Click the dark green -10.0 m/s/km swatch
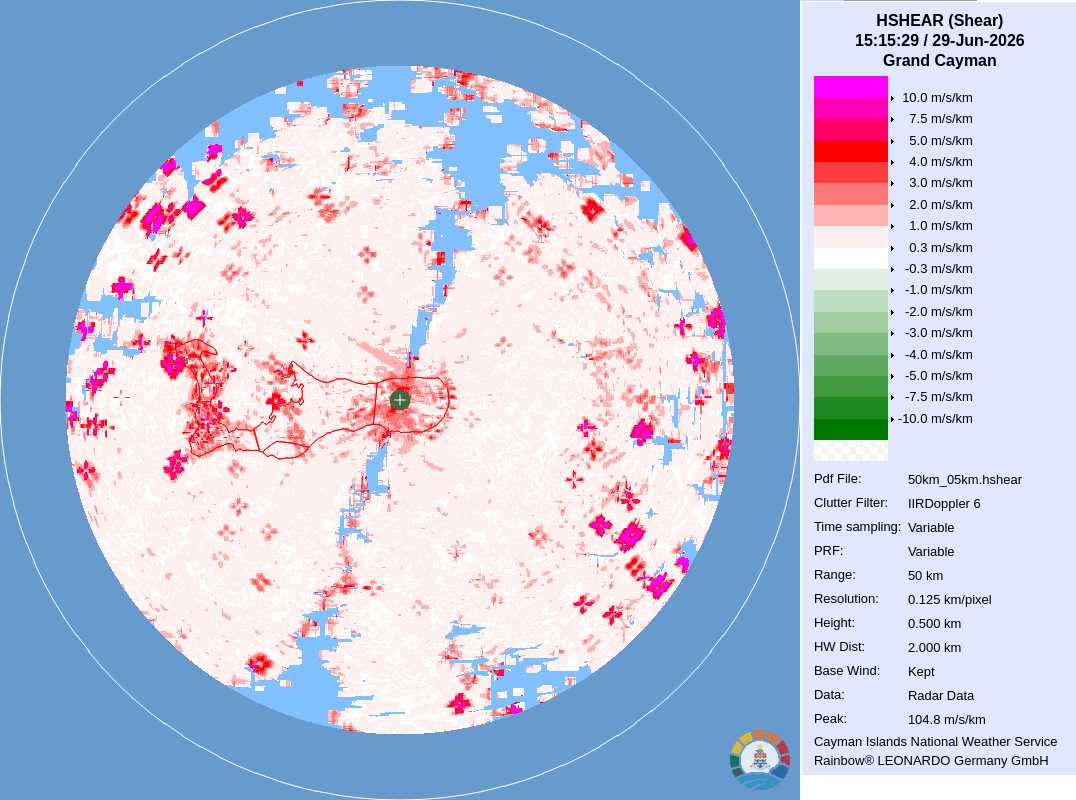Viewport: 1076px width, 800px height. point(850,429)
